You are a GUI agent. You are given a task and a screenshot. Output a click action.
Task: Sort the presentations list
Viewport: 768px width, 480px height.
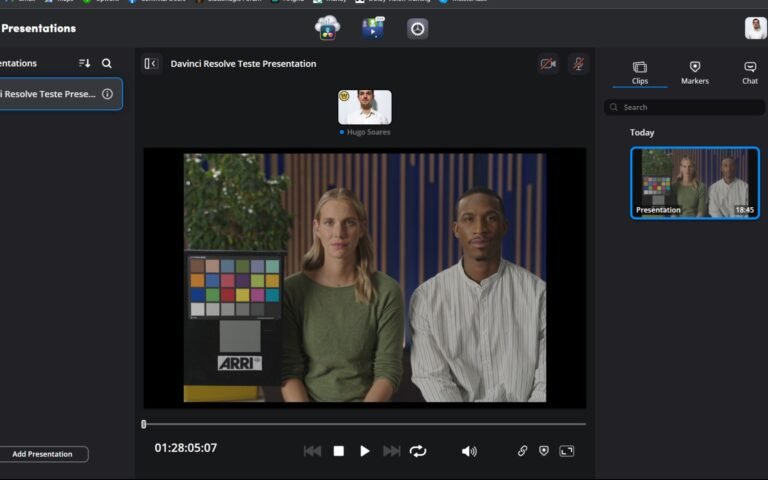pos(84,63)
